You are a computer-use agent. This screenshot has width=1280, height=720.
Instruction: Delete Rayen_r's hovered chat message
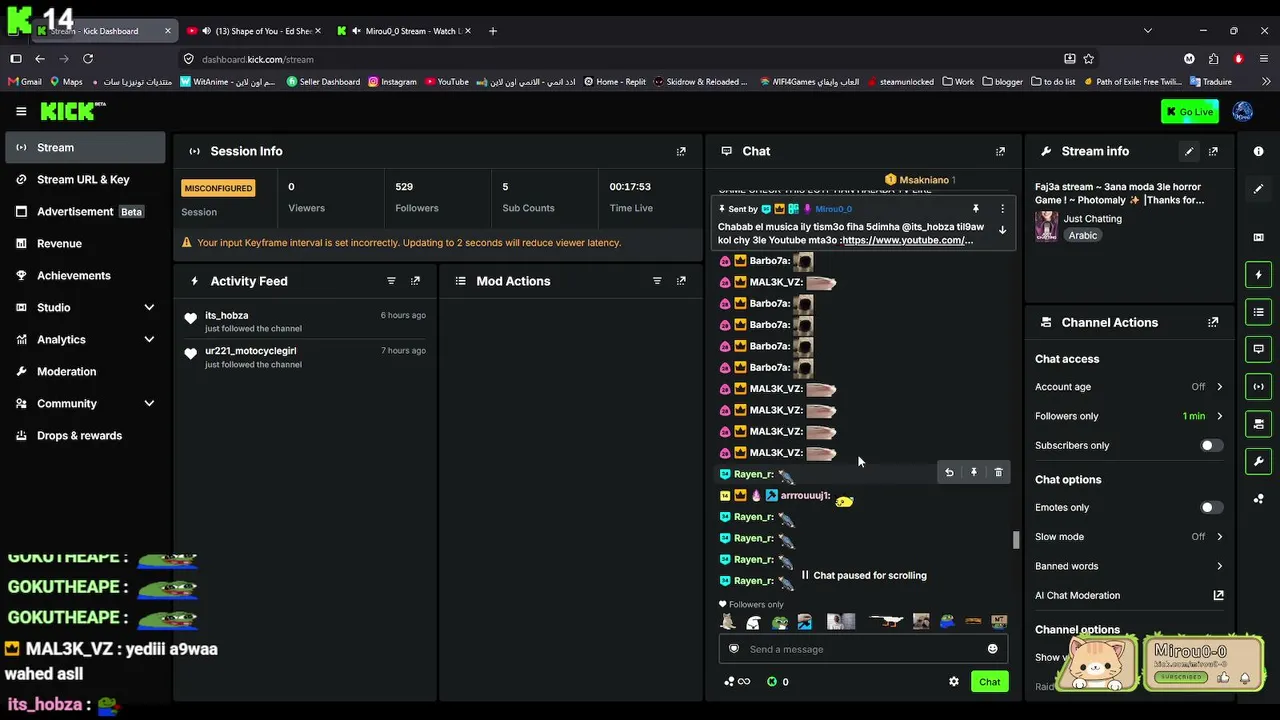tap(998, 472)
